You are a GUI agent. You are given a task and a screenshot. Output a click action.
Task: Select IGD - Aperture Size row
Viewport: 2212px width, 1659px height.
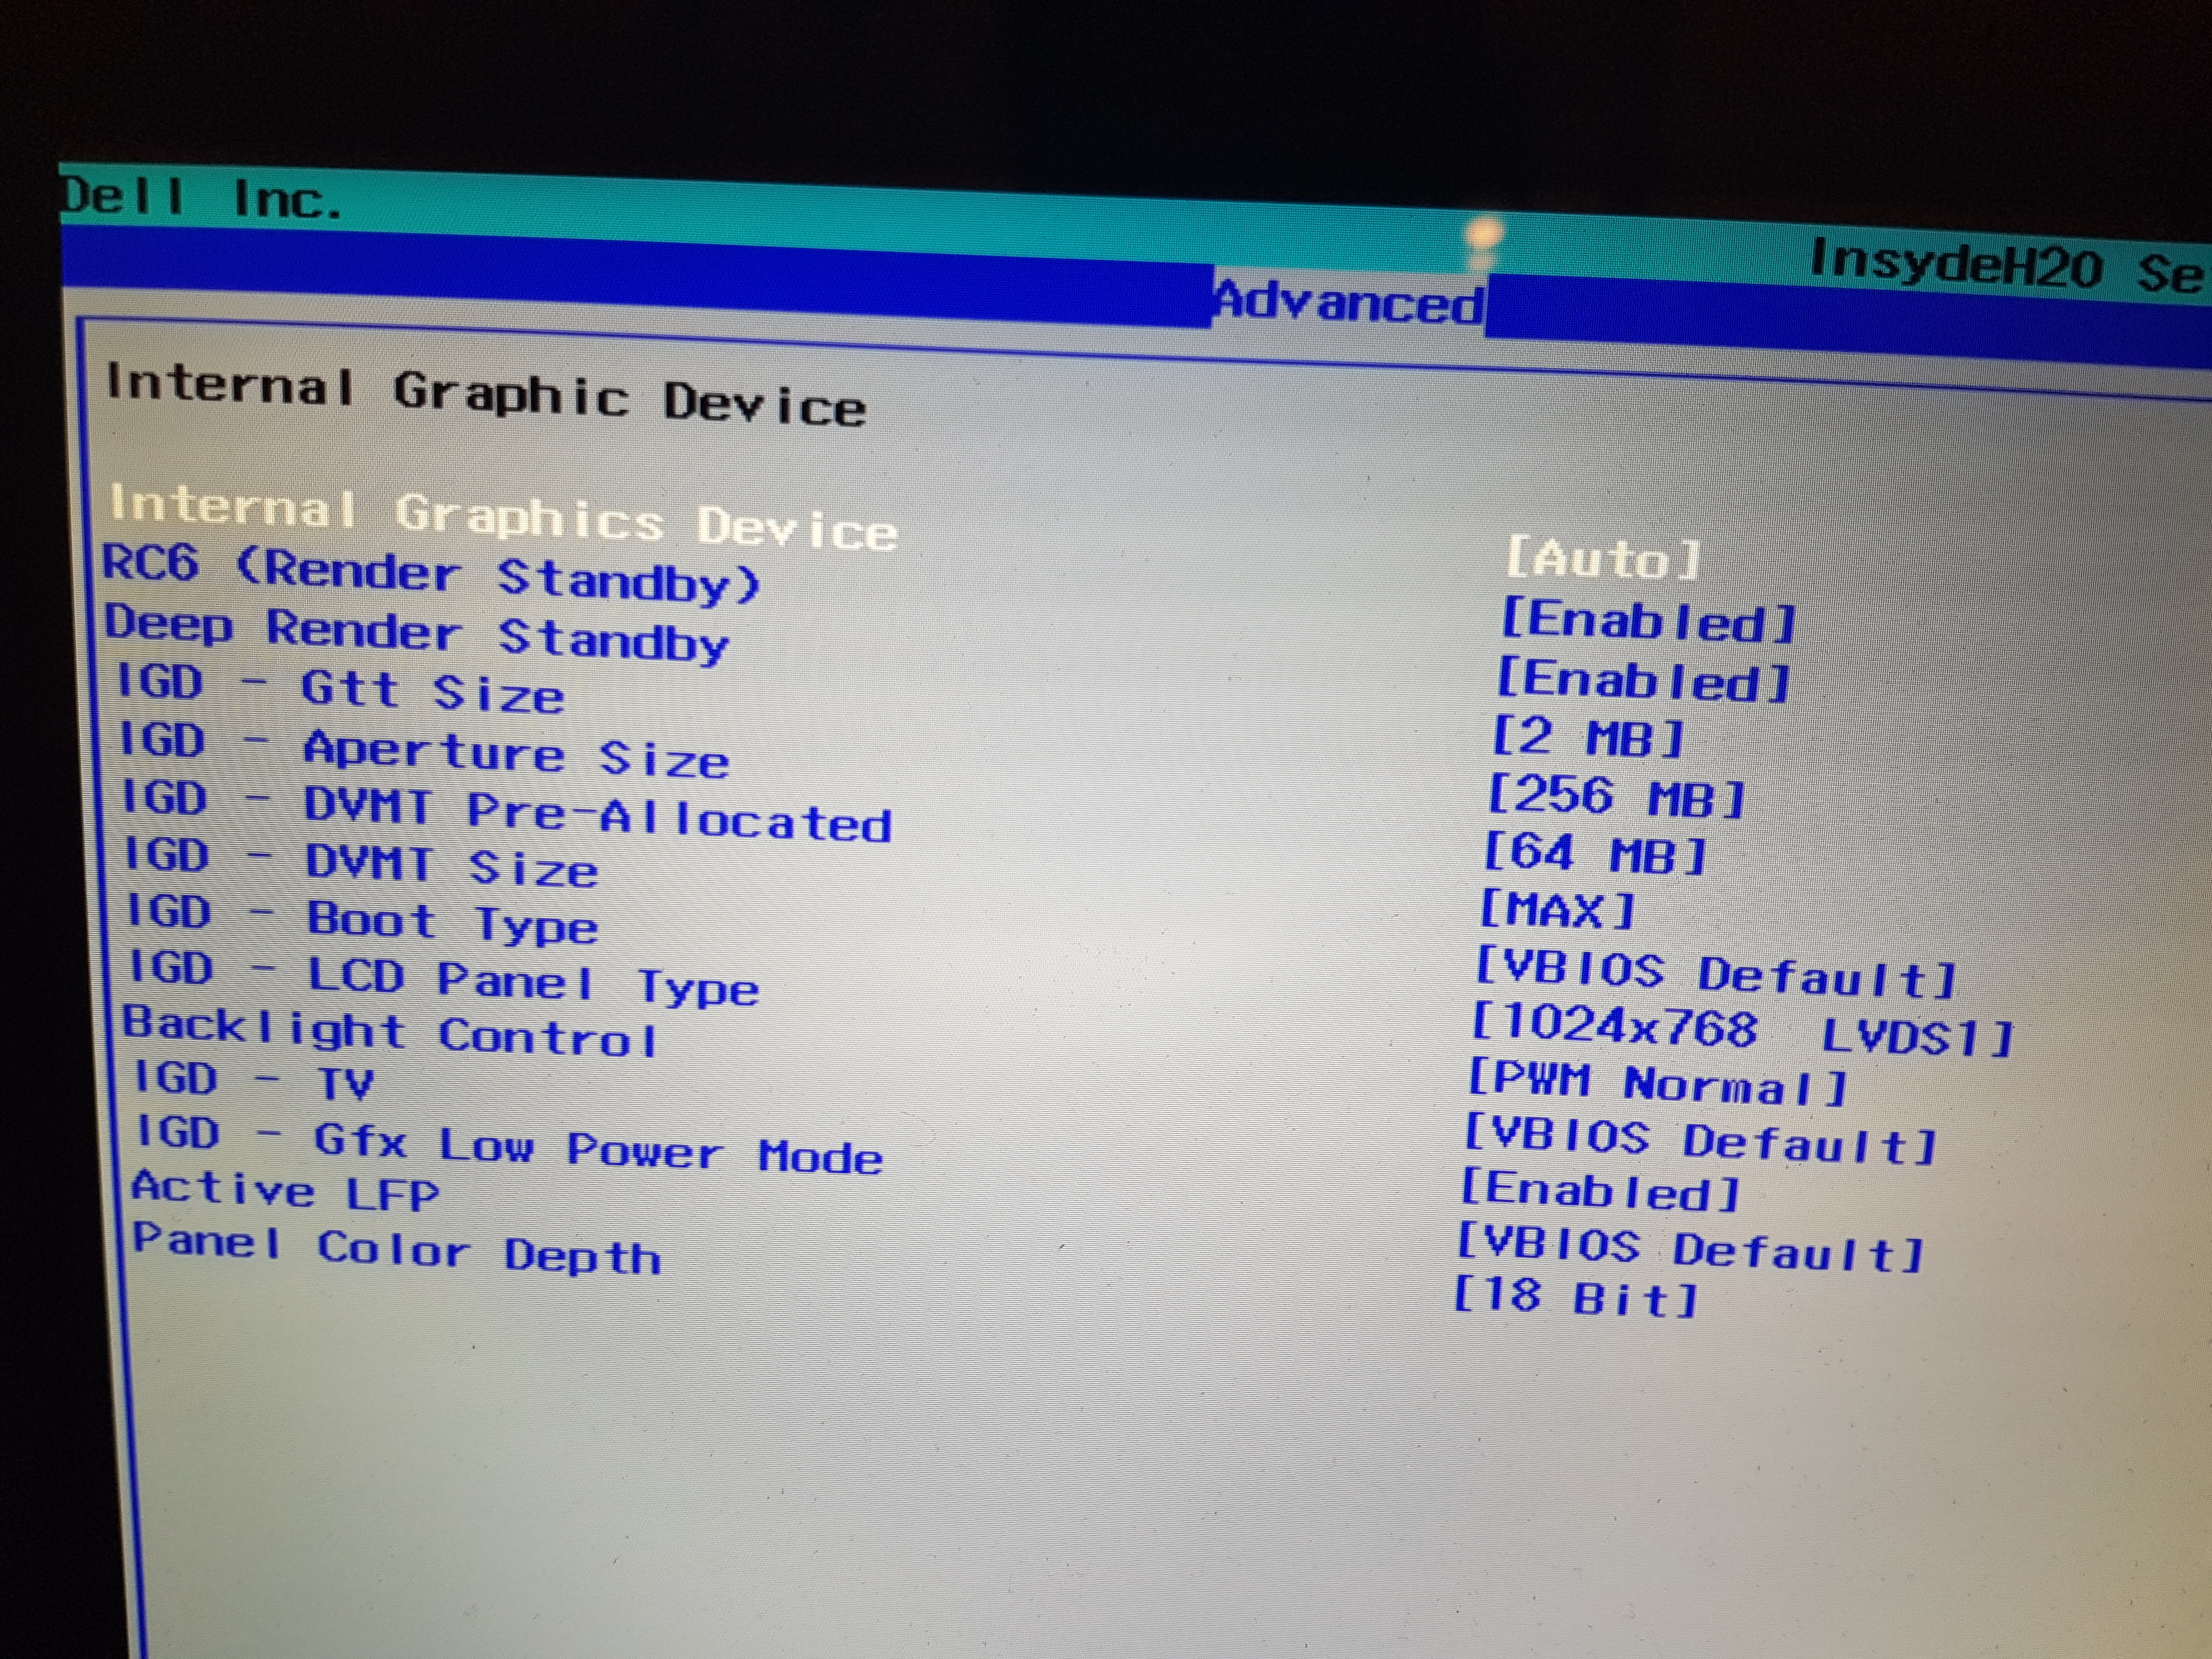(424, 751)
